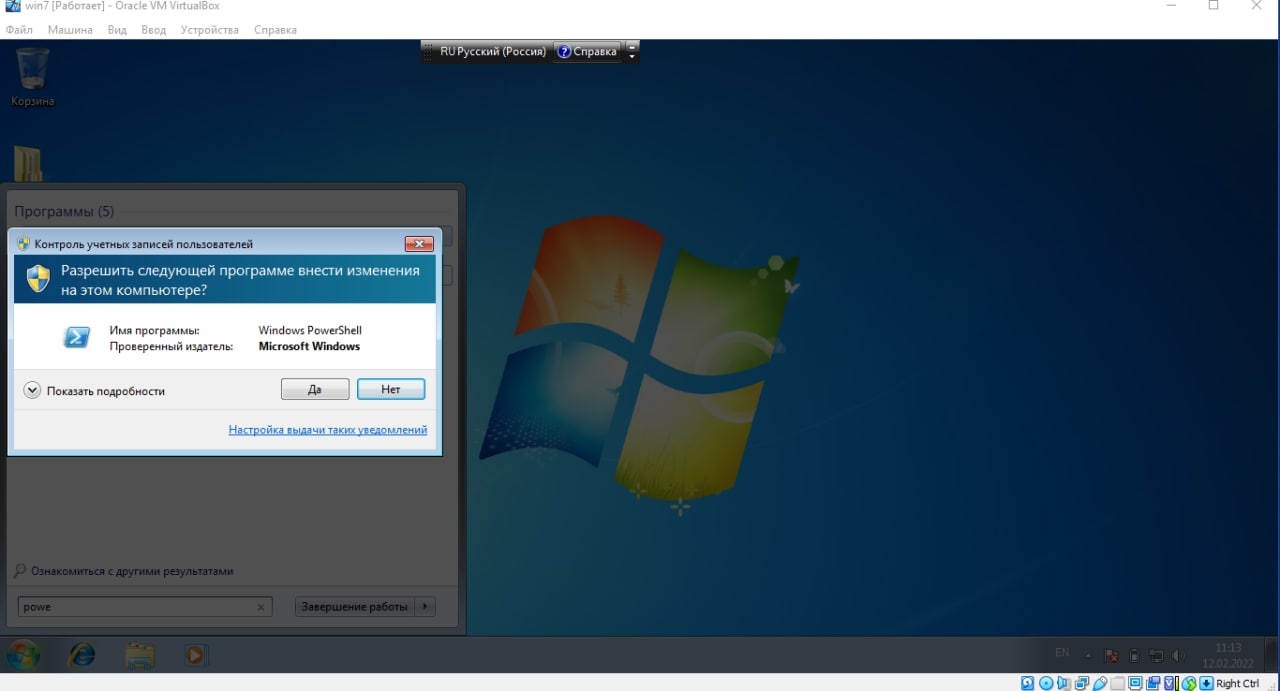Viewport: 1280px width, 691px height.
Task: Click the RU Русский (Россия) language bar indicator
Action: 493,51
